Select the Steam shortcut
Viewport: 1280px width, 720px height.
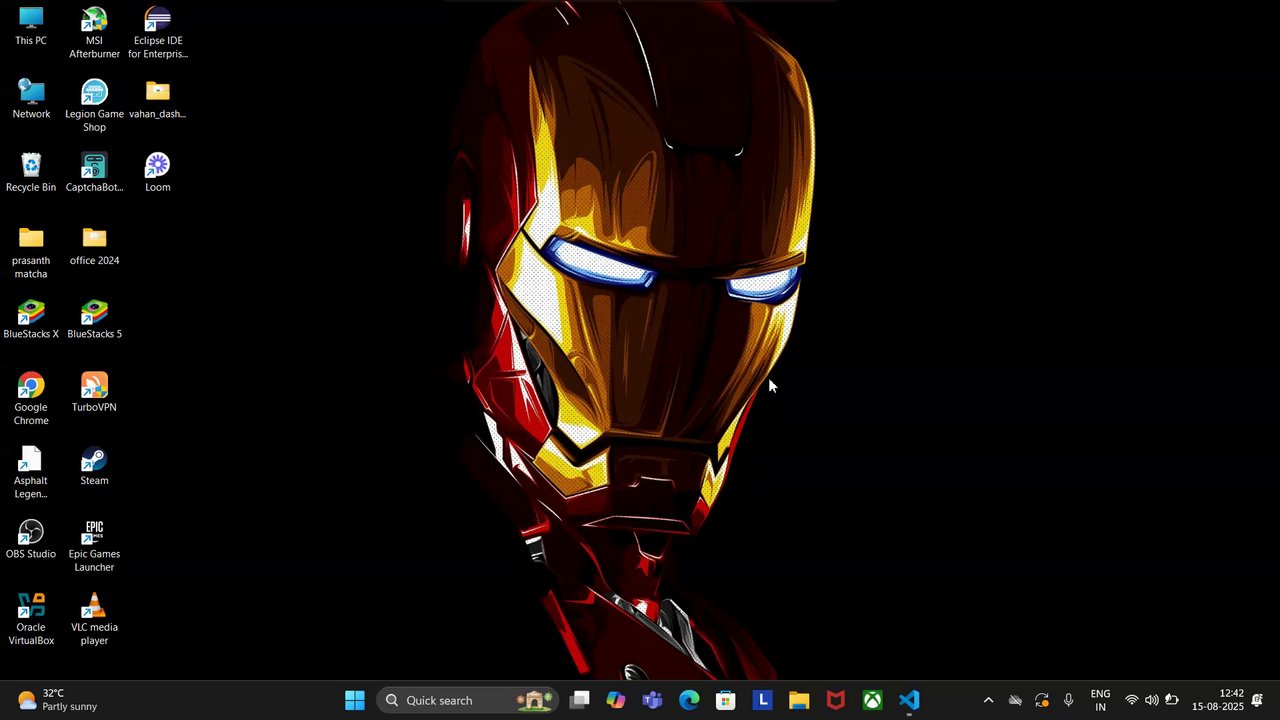tap(94, 466)
